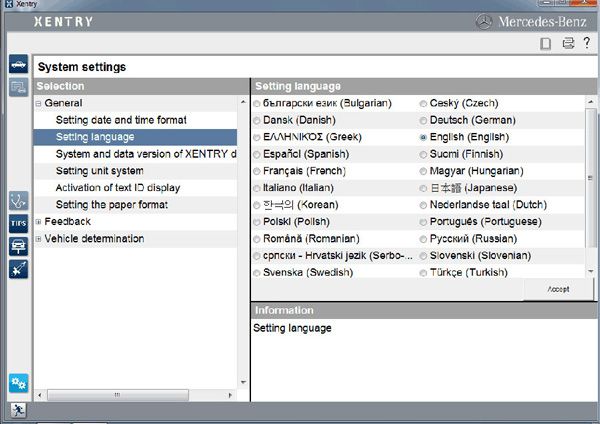This screenshot has height=424, width=600.
Task: Open the vehicle selection sidebar icon
Action: click(x=18, y=64)
